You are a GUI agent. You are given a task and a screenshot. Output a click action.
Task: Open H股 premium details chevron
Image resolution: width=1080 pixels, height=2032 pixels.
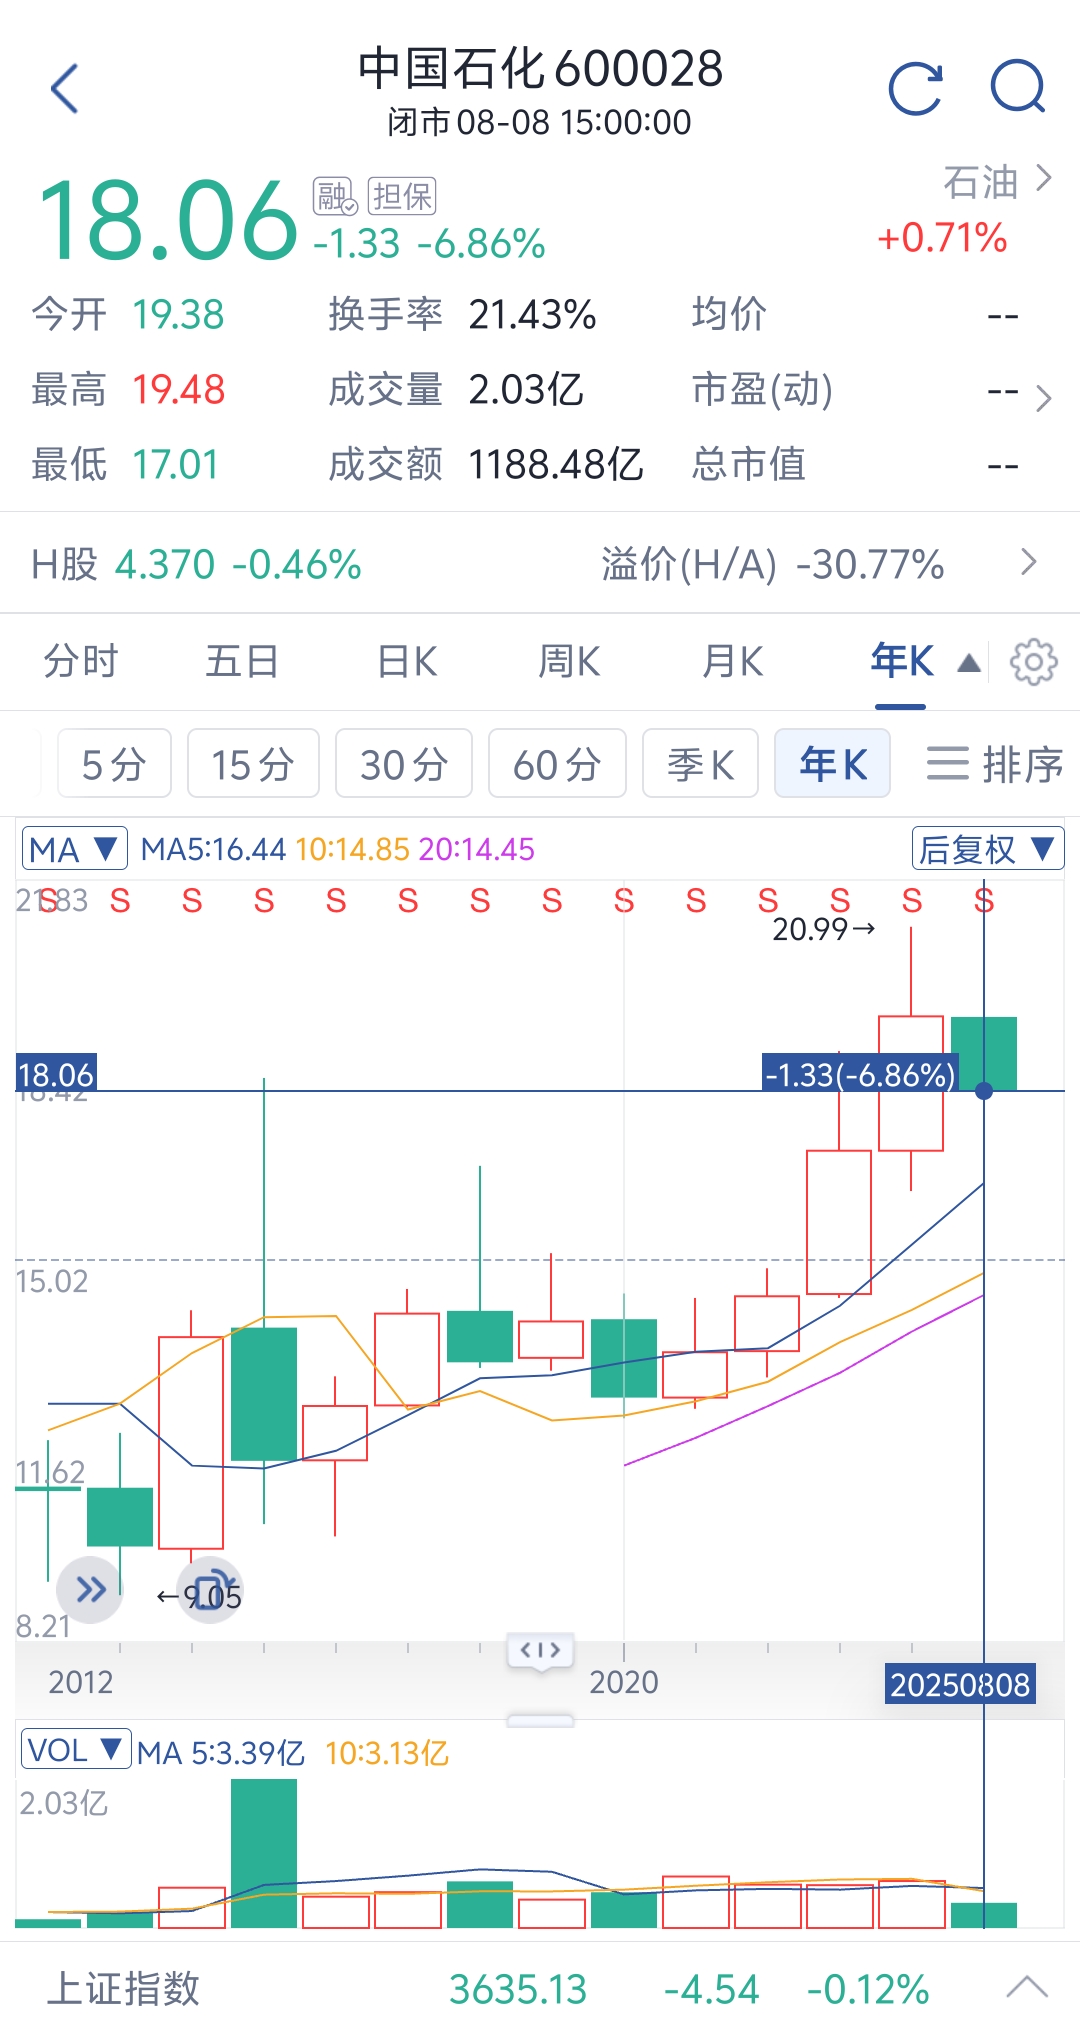click(1029, 562)
